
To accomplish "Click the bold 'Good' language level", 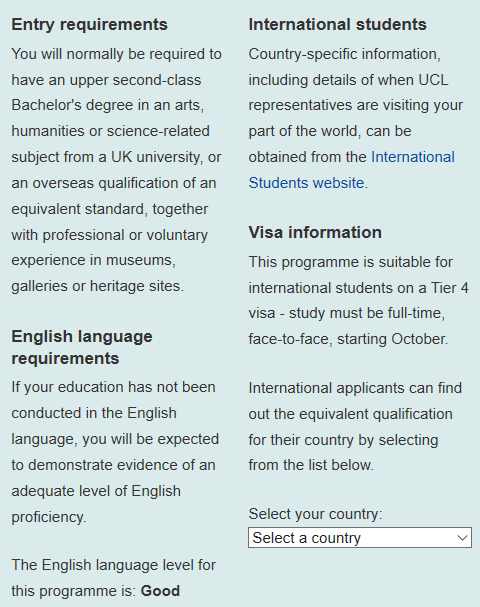I will 160,591.
